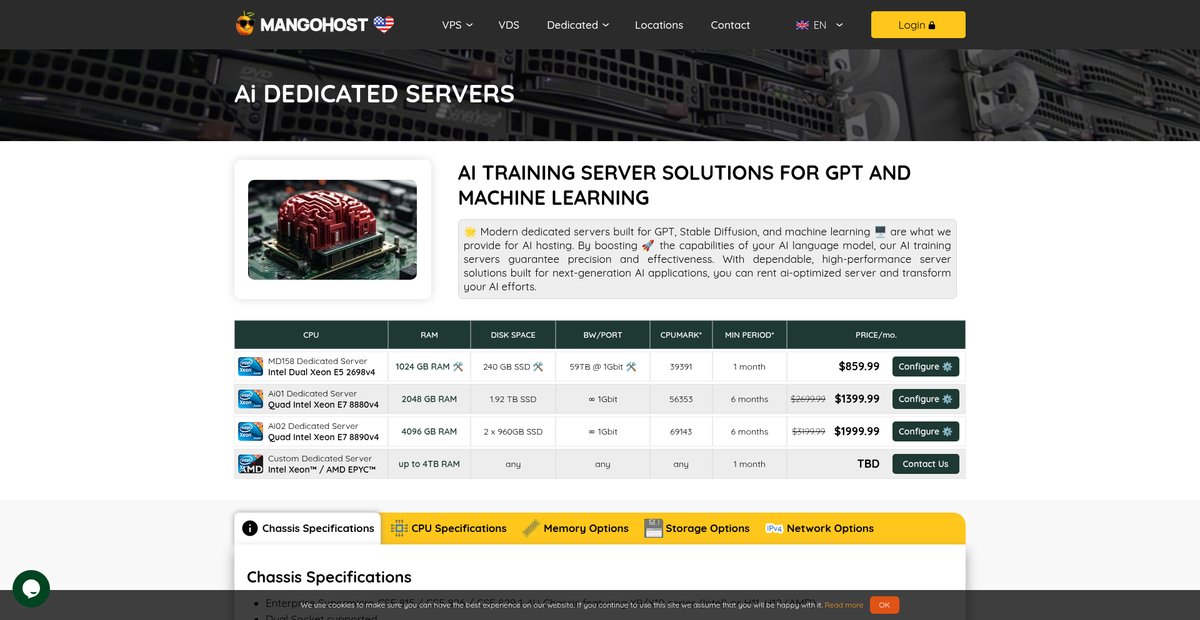The height and width of the screenshot is (620, 1200).
Task: Click the UK flag language icon
Action: (x=802, y=25)
